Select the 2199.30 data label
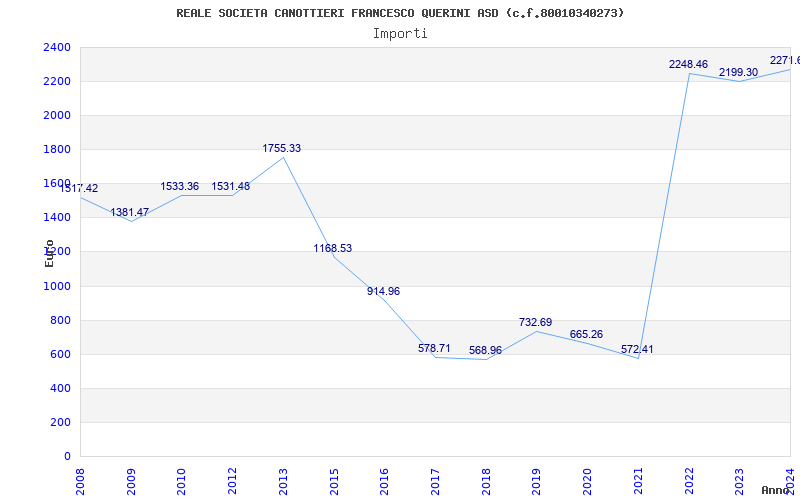 738,72
